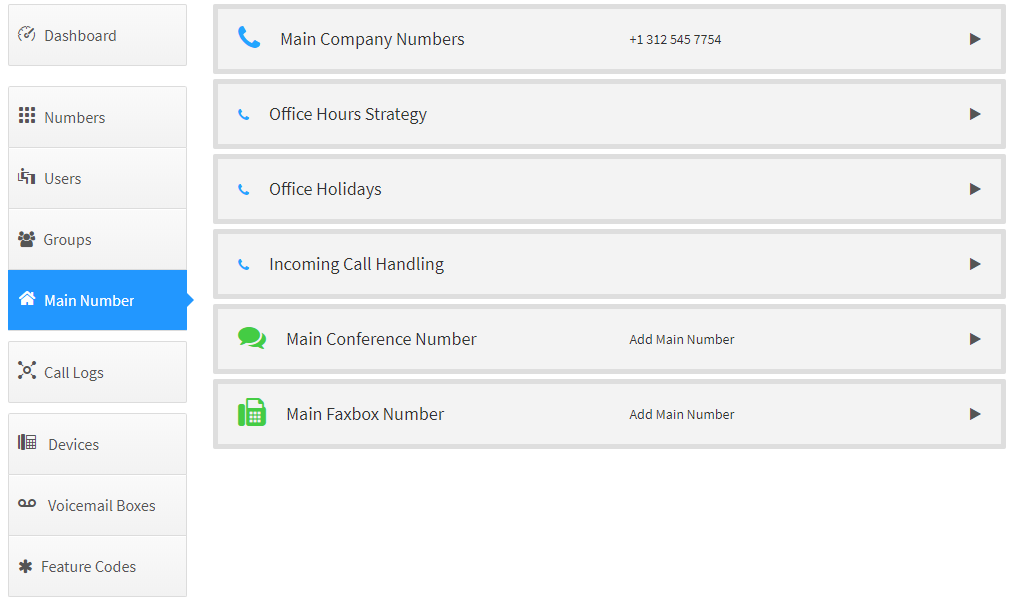
Task: Open the Dashboard menu item
Action: click(97, 35)
